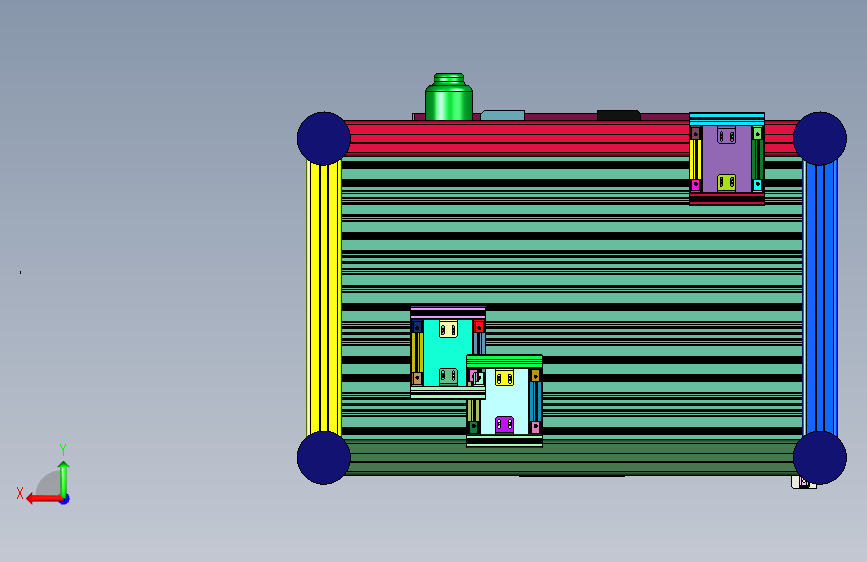Select the yellow clip on pale-blue module
The width and height of the screenshot is (867, 562).
tap(504, 378)
